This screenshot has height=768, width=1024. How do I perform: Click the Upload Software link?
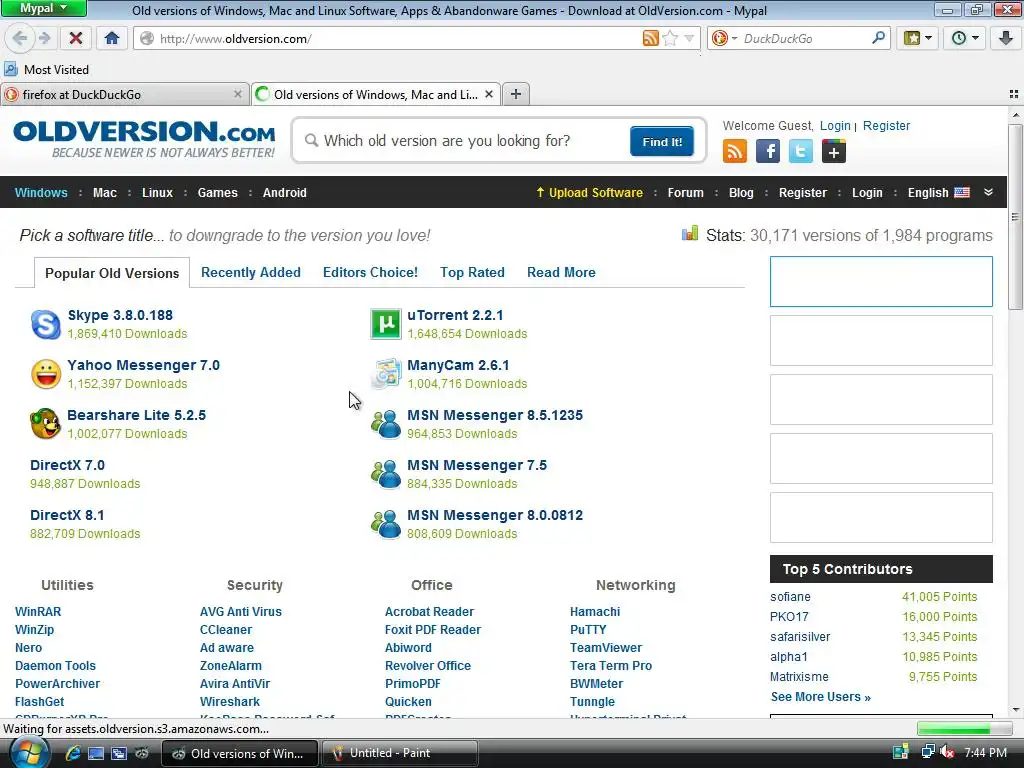tap(589, 193)
